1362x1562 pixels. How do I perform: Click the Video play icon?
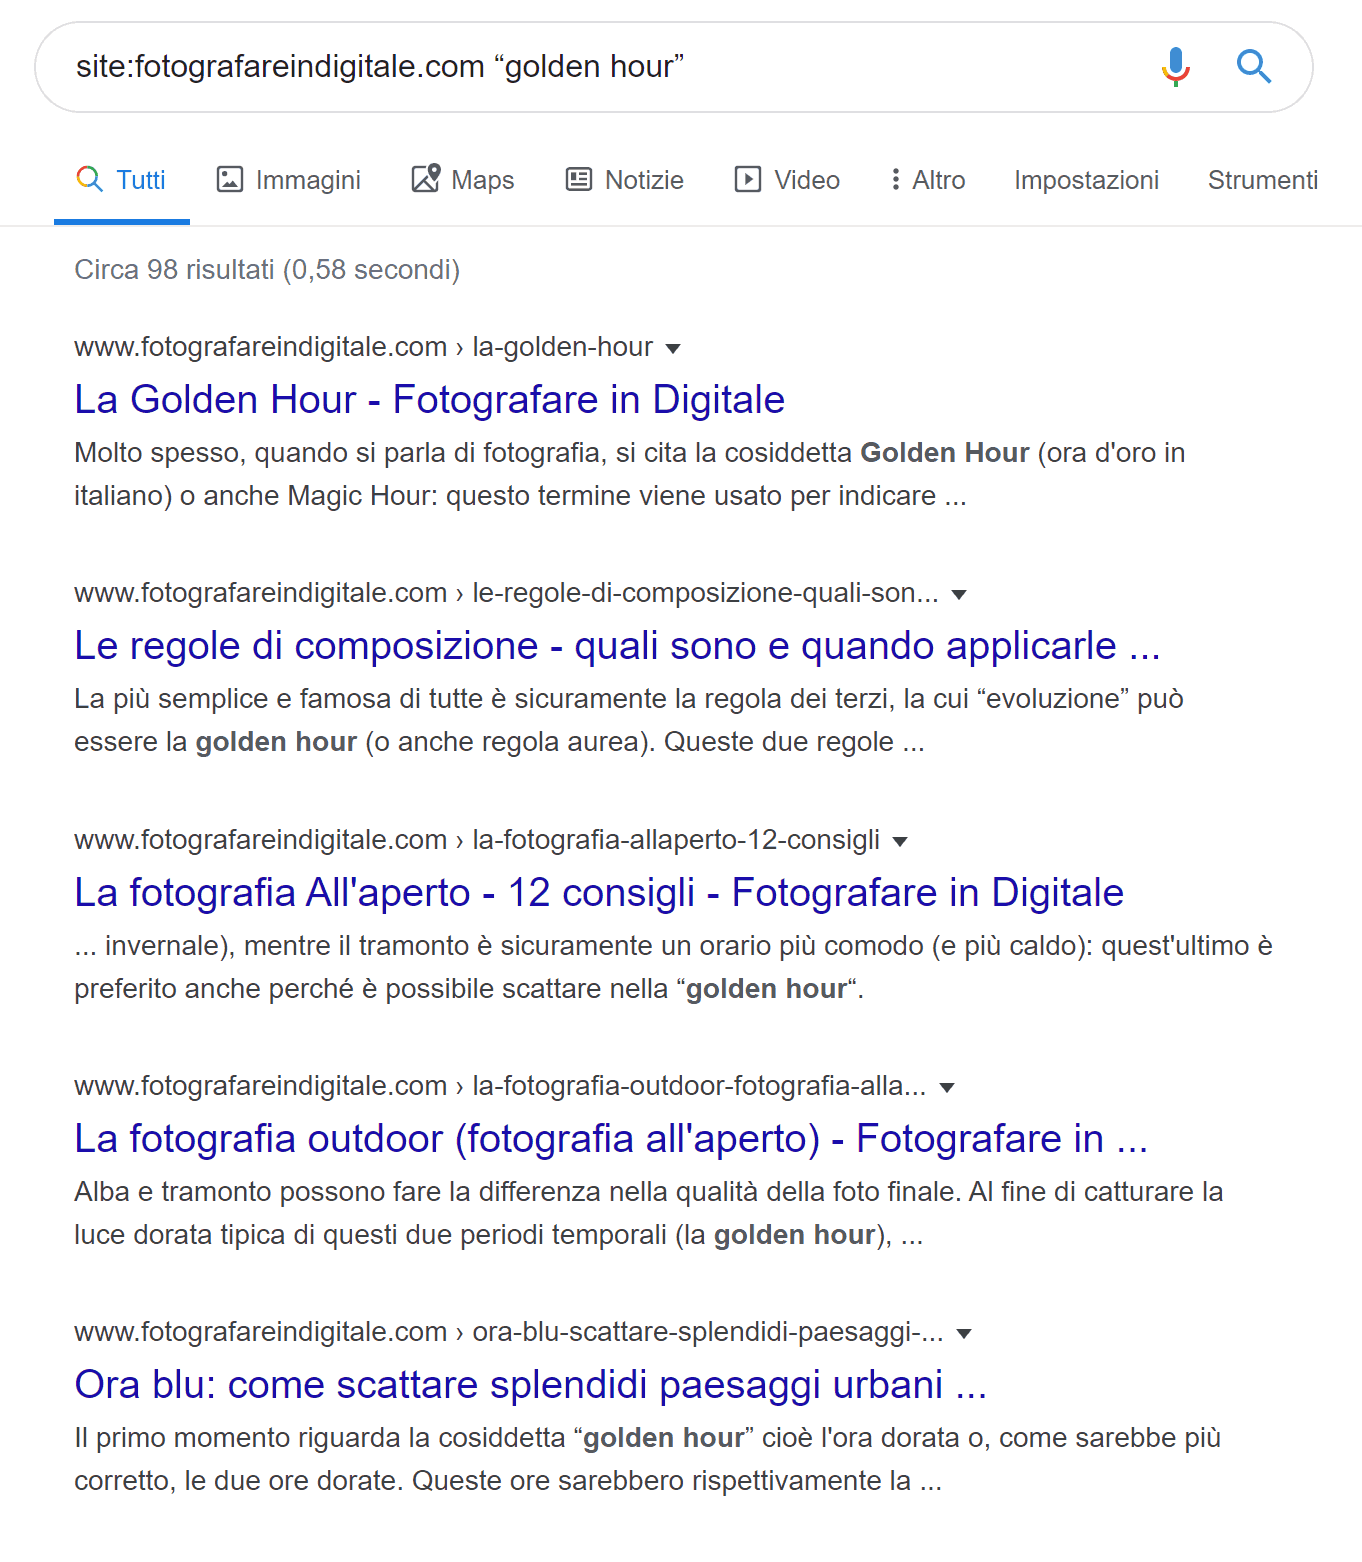pos(748,180)
